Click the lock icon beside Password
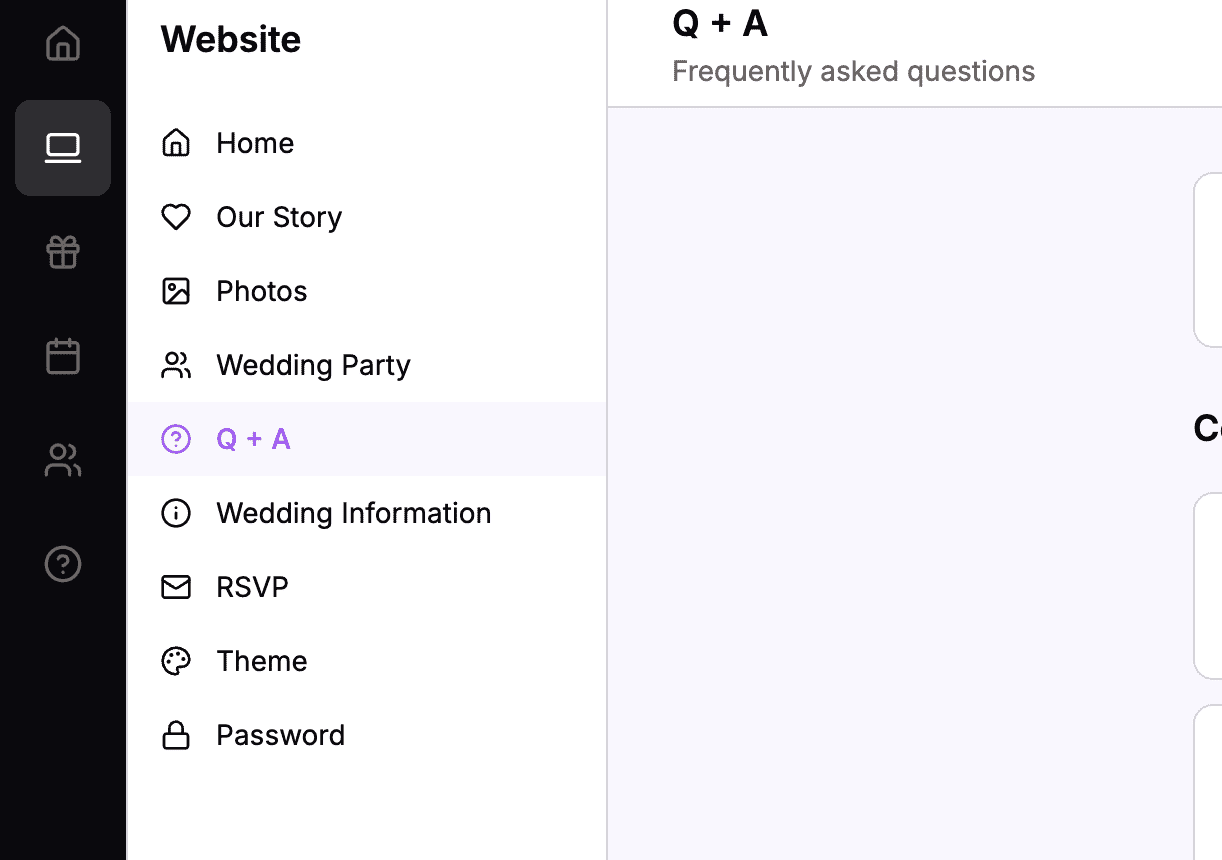Viewport: 1222px width, 860px height. [176, 735]
